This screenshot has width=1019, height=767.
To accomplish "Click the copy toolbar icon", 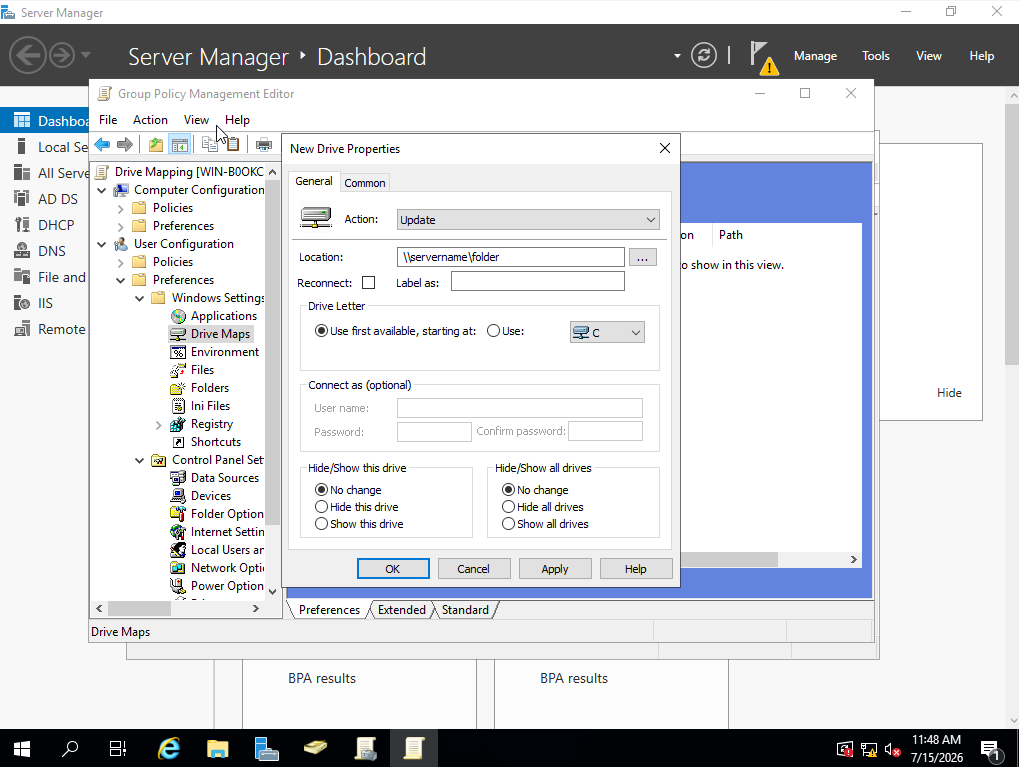I will pyautogui.click(x=209, y=144).
